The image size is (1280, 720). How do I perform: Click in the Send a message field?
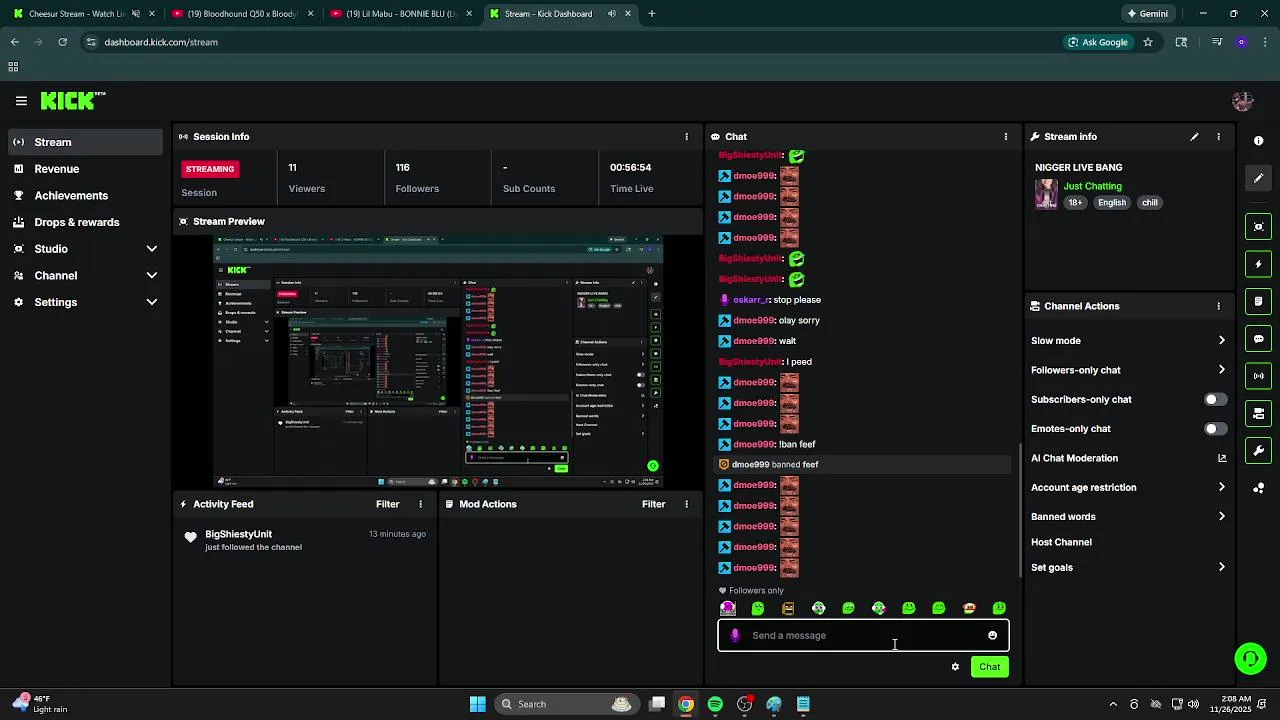click(863, 636)
